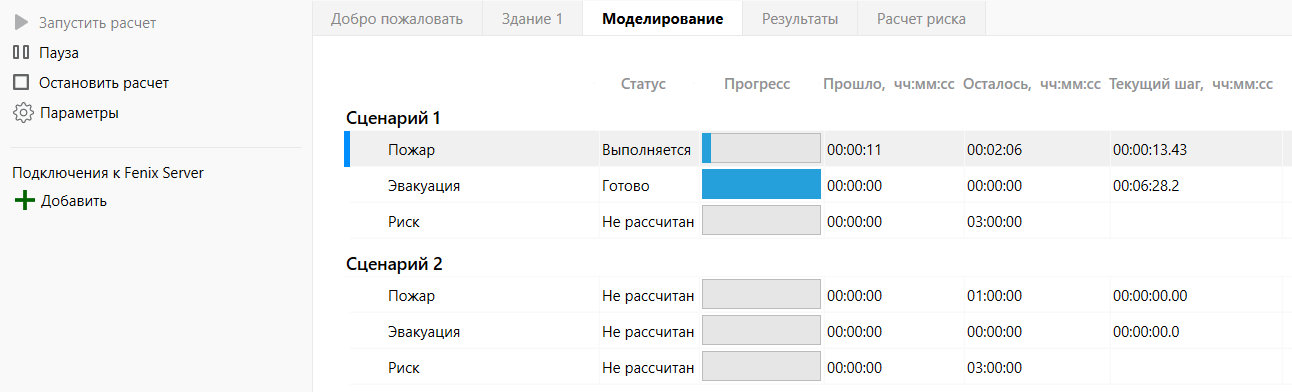Click current step value 00:06:28.2

[1145, 185]
